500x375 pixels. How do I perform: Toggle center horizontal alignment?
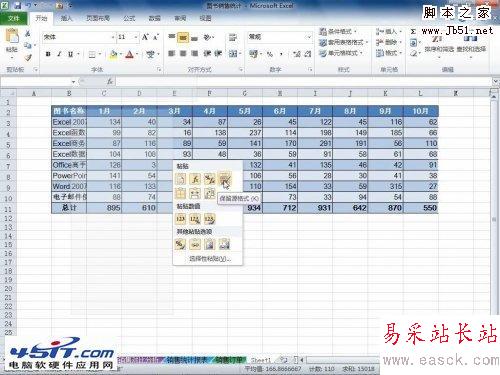[183, 53]
